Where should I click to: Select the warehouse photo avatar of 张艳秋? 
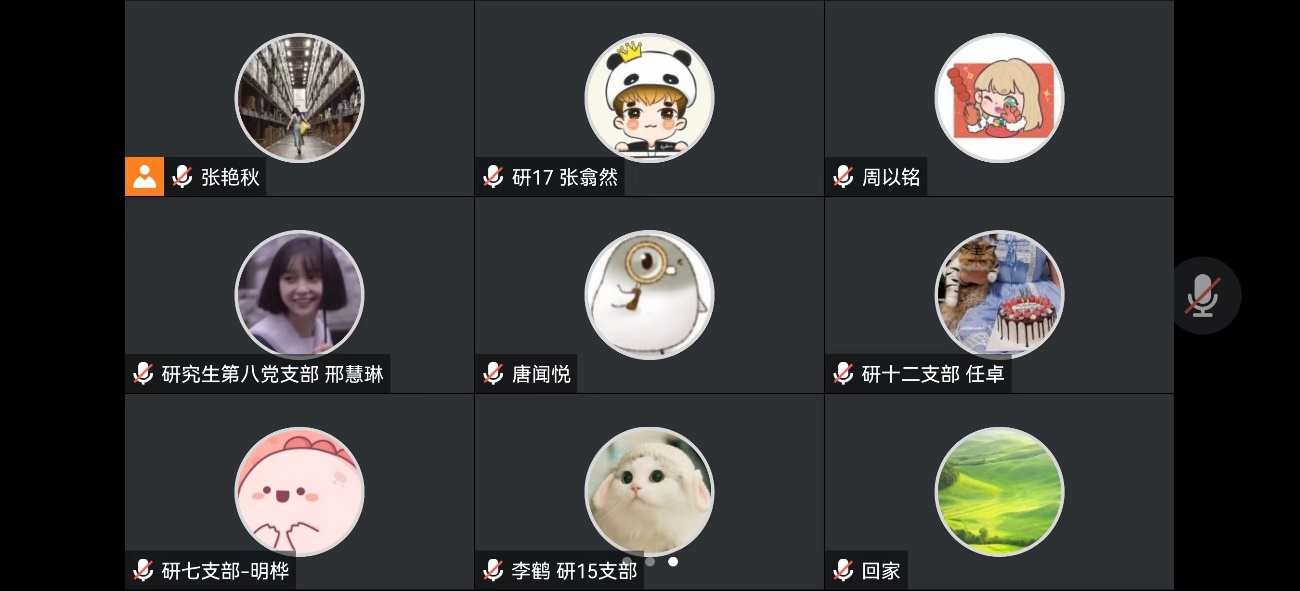299,98
